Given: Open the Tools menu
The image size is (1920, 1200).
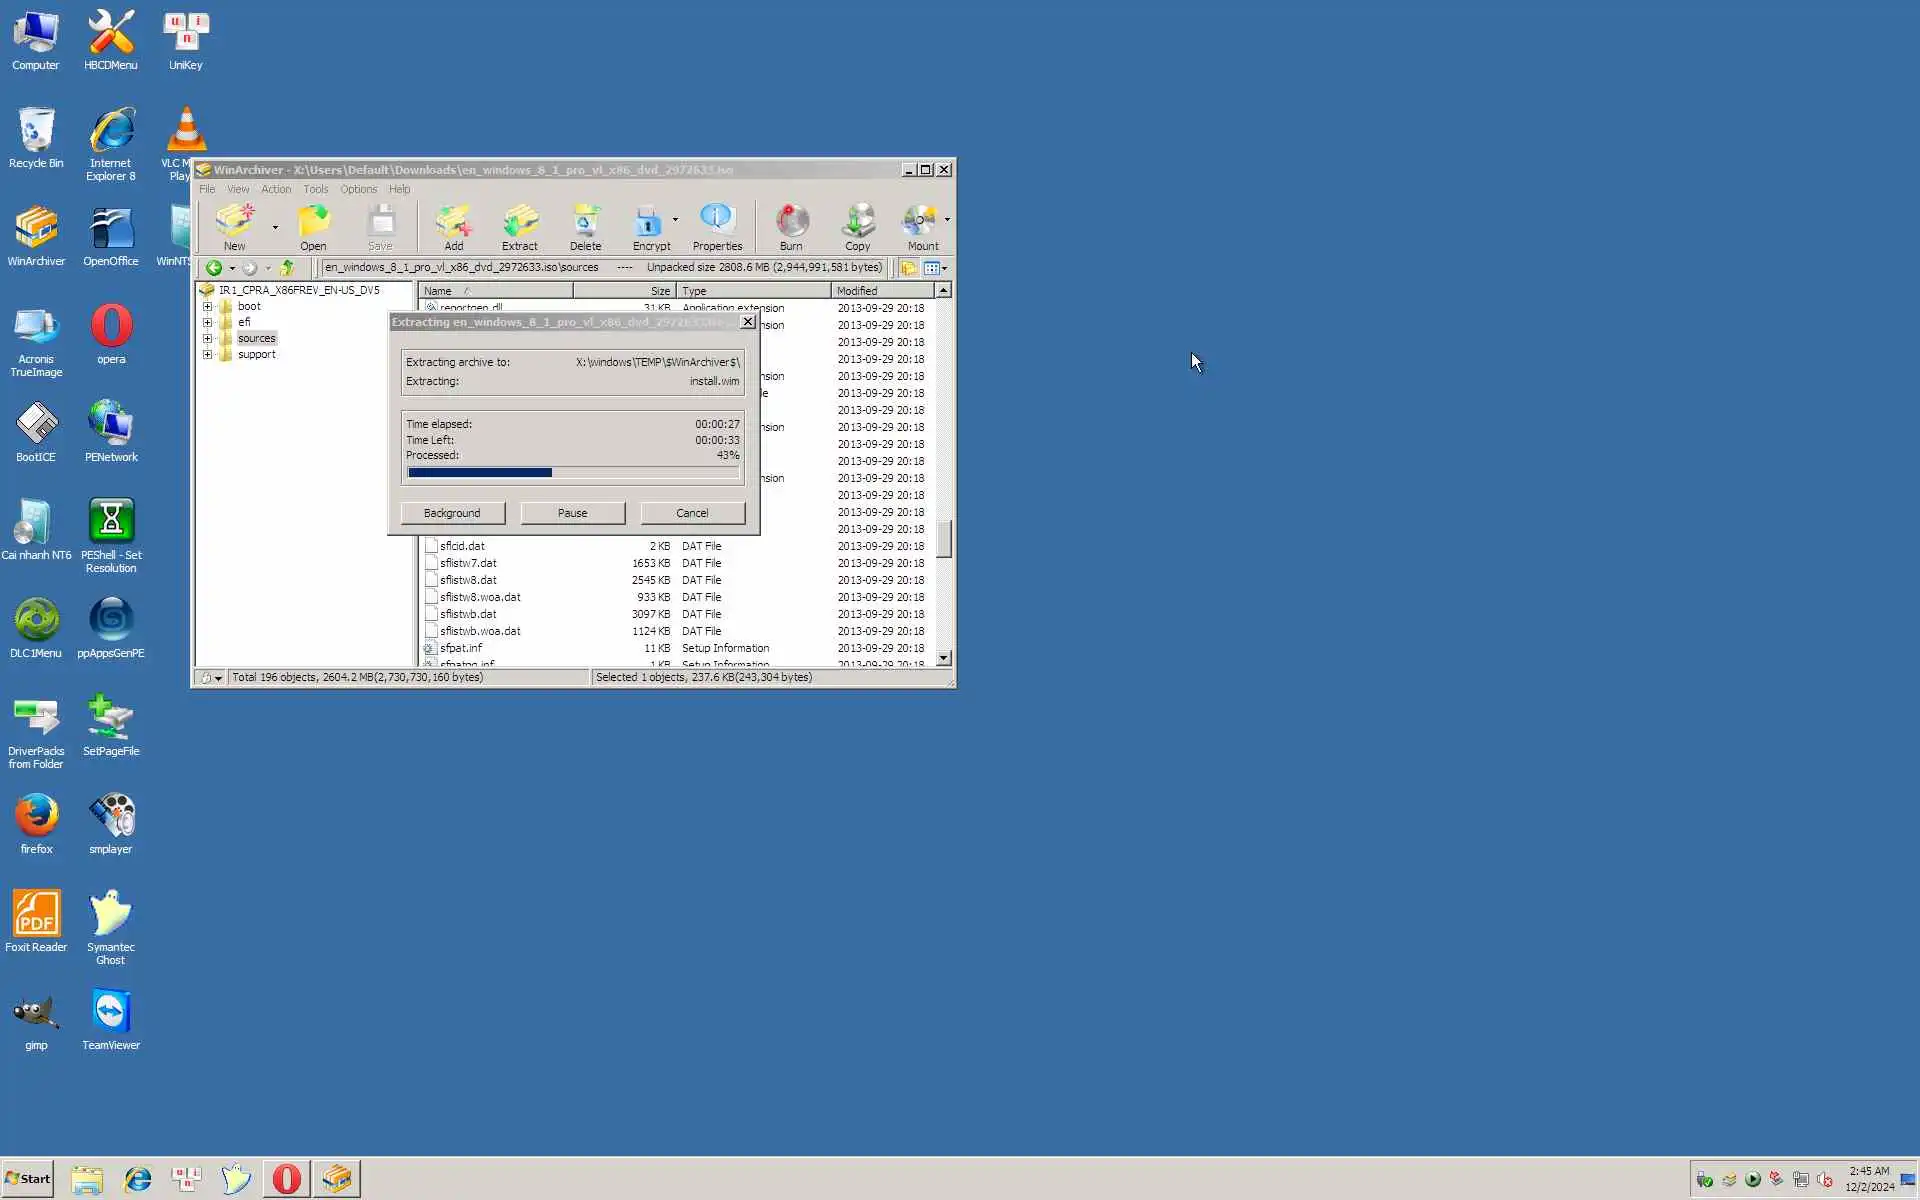Looking at the screenshot, I should 315,189.
